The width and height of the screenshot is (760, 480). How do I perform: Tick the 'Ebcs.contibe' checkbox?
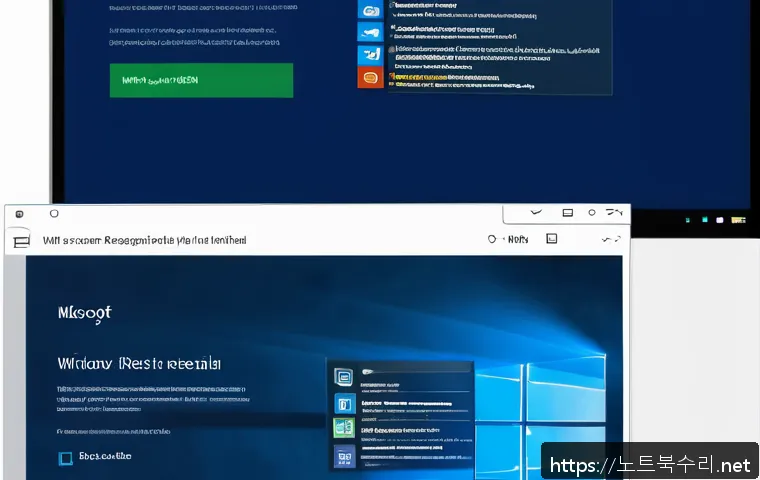click(65, 458)
